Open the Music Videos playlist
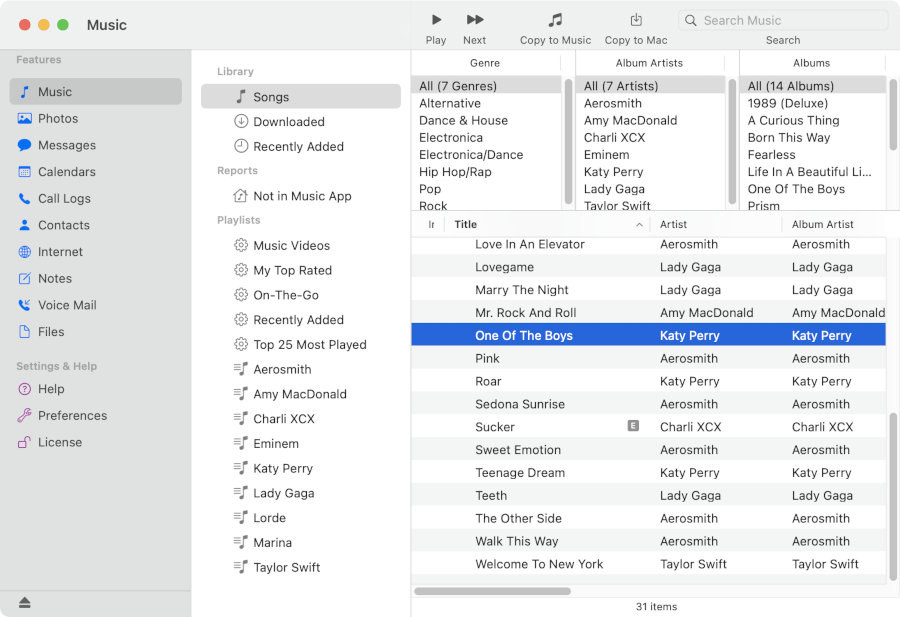The width and height of the screenshot is (900, 617). coord(301,246)
